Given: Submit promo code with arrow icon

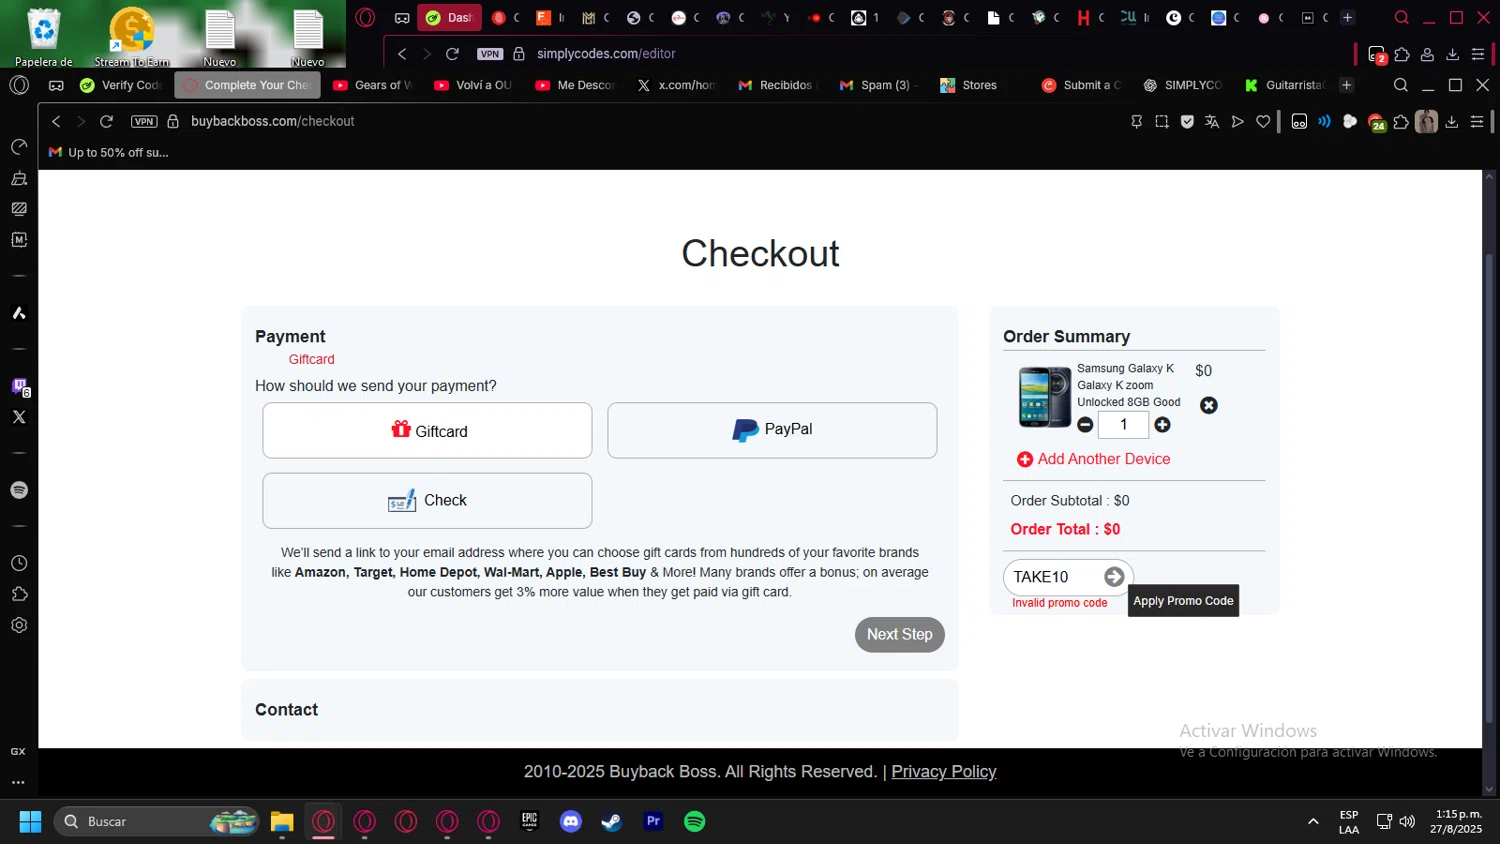Looking at the screenshot, I should 1114,577.
